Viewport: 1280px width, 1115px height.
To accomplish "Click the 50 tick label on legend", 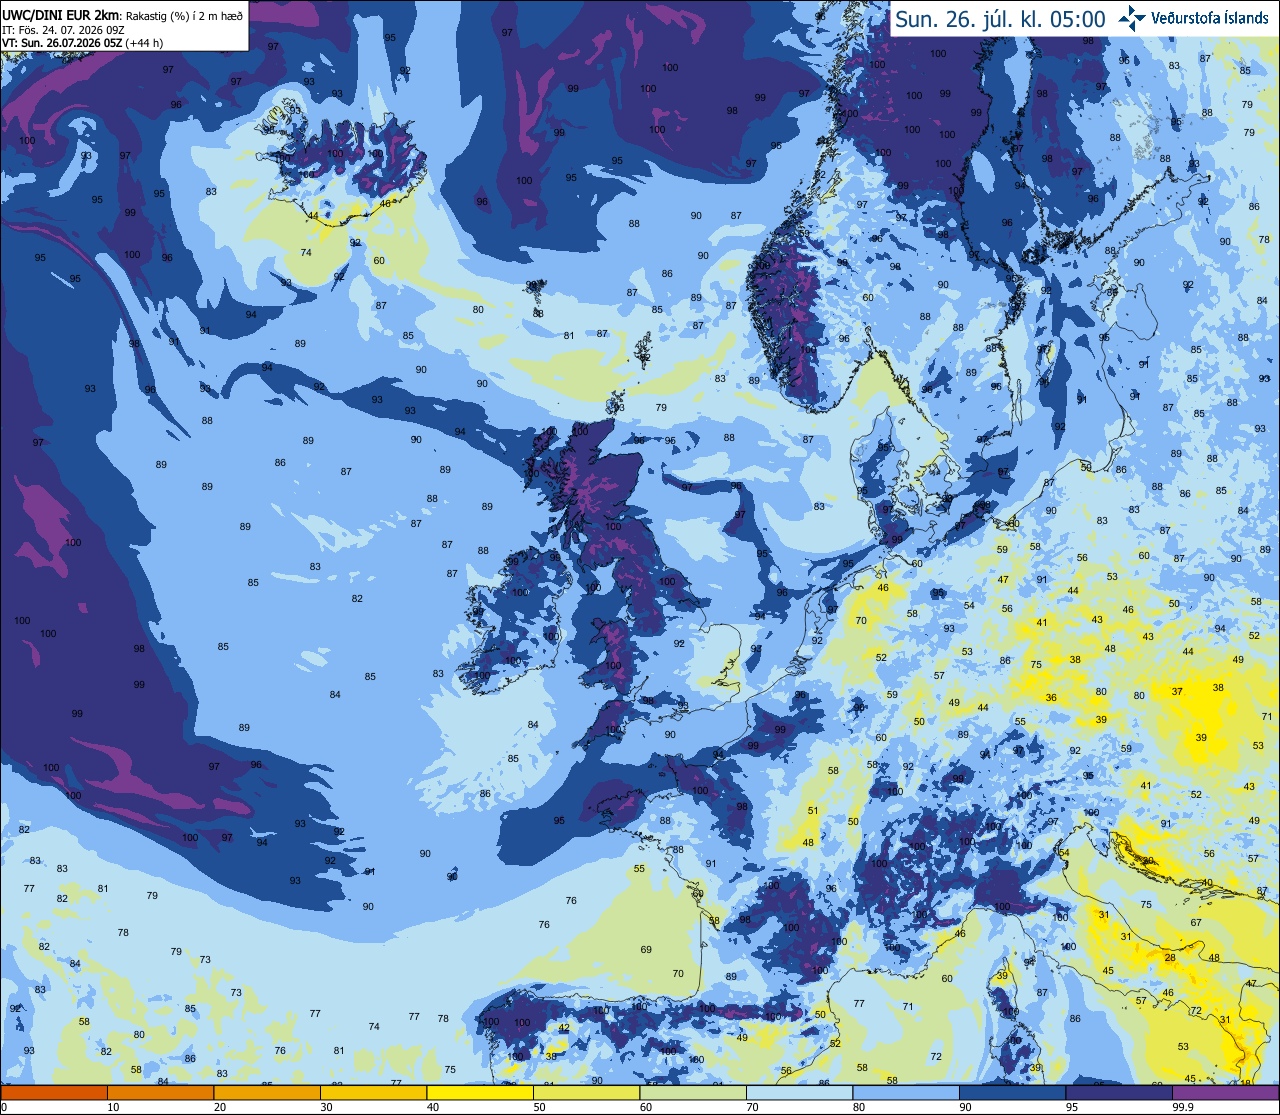I will tap(539, 1107).
